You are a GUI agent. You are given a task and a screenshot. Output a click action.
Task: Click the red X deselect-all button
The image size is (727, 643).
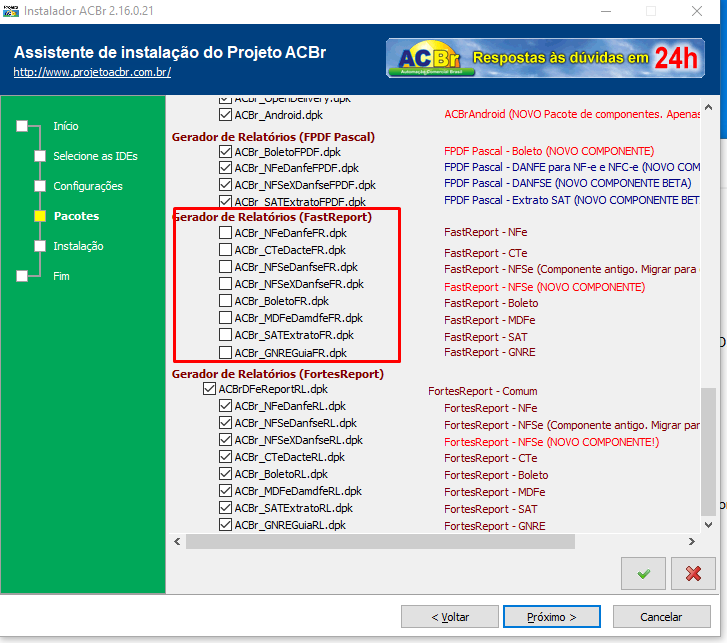(693, 573)
